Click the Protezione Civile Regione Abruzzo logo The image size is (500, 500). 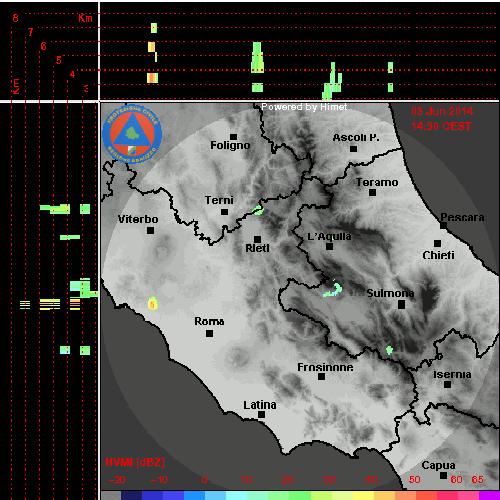(132, 135)
